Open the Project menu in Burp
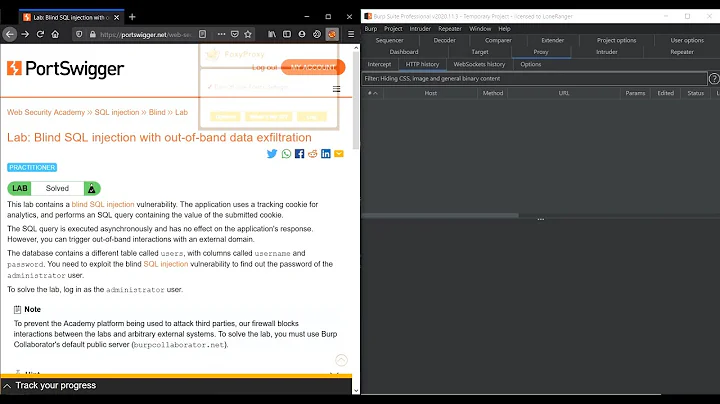 (393, 28)
